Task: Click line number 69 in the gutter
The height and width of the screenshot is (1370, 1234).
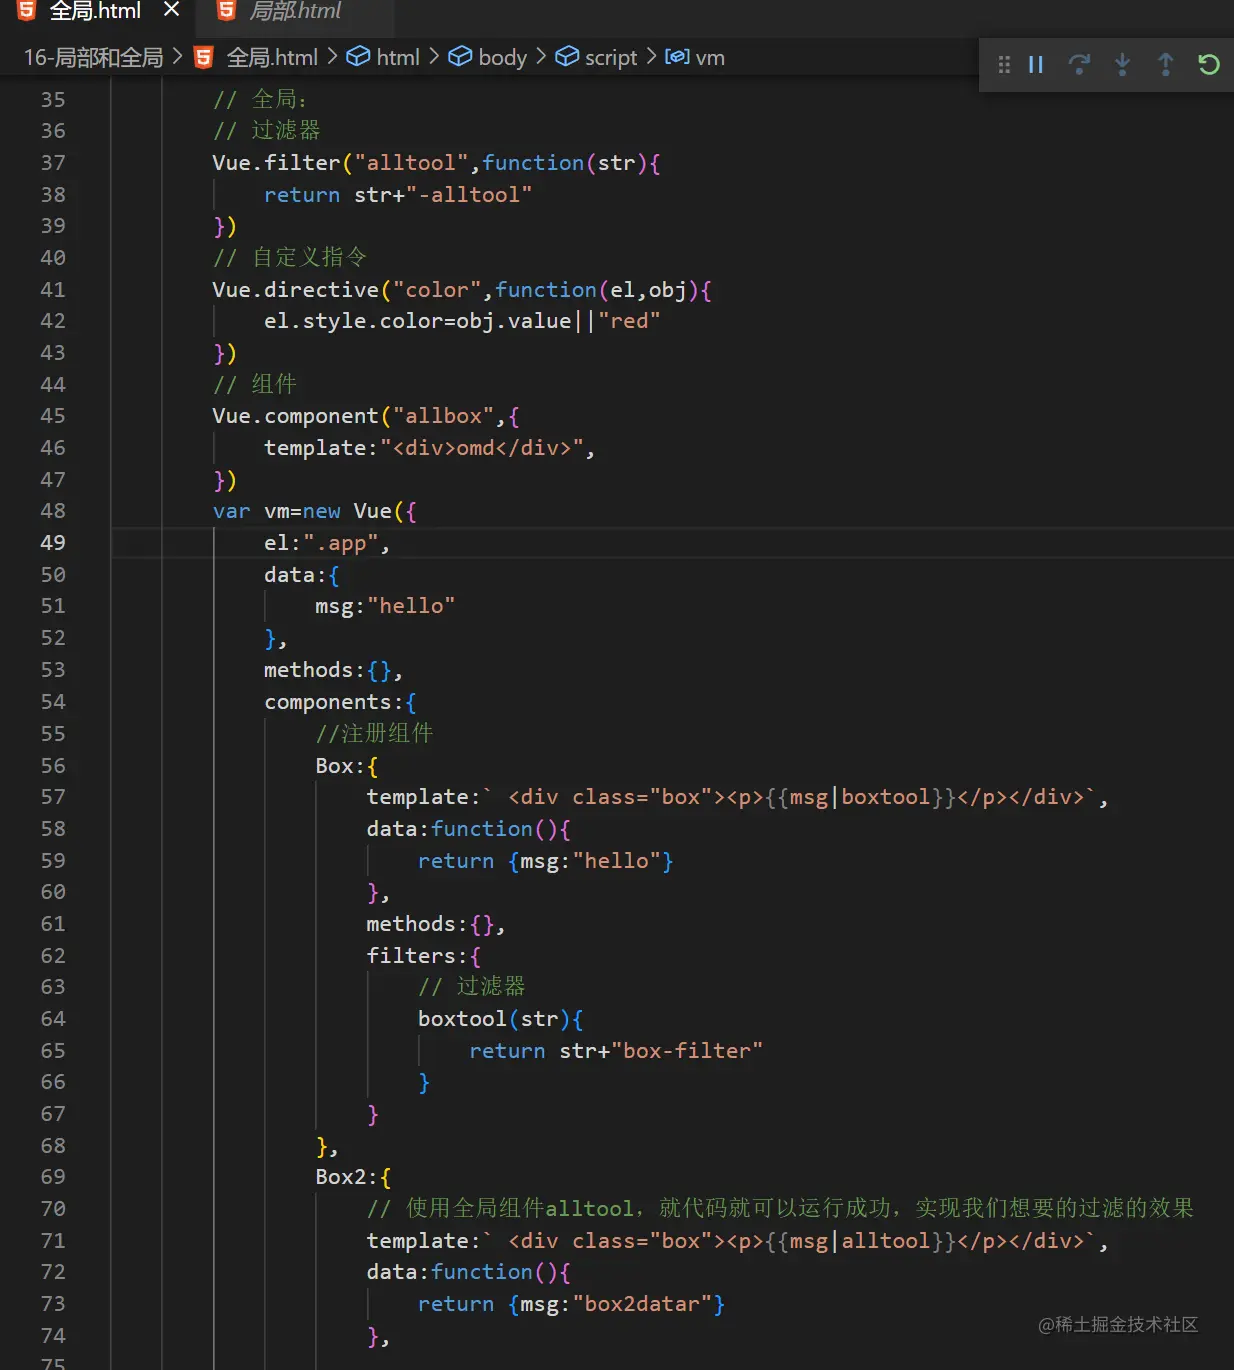Action: point(53,1177)
